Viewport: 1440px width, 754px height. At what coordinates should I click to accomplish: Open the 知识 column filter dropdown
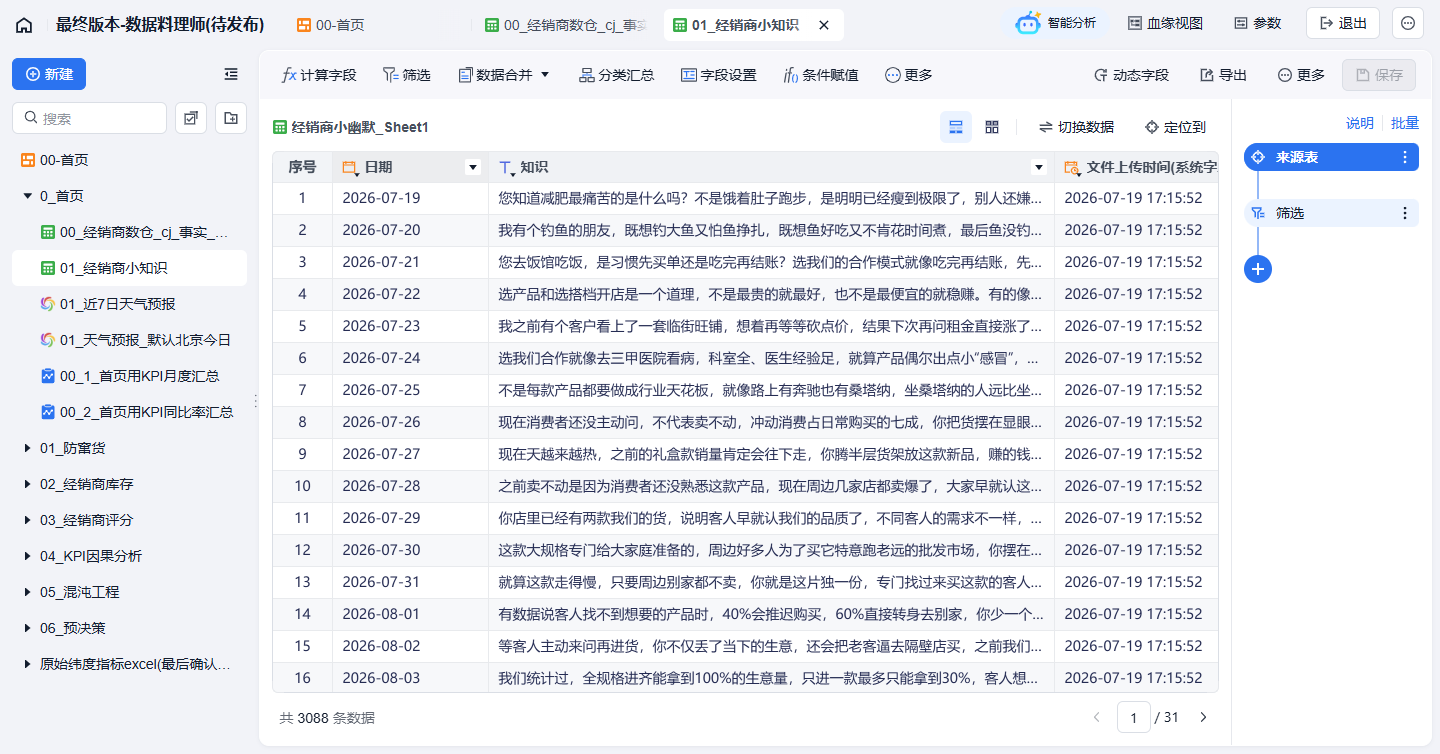(x=1039, y=167)
